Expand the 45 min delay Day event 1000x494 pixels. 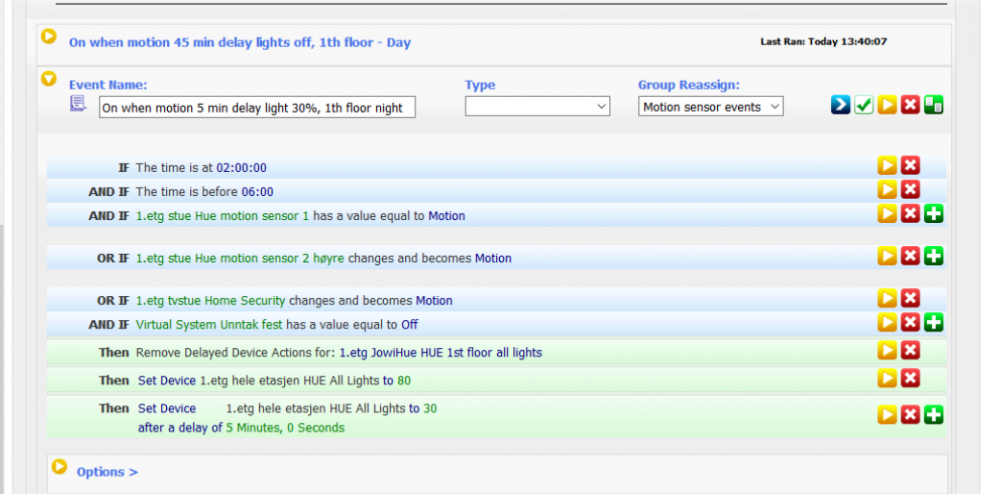point(48,37)
